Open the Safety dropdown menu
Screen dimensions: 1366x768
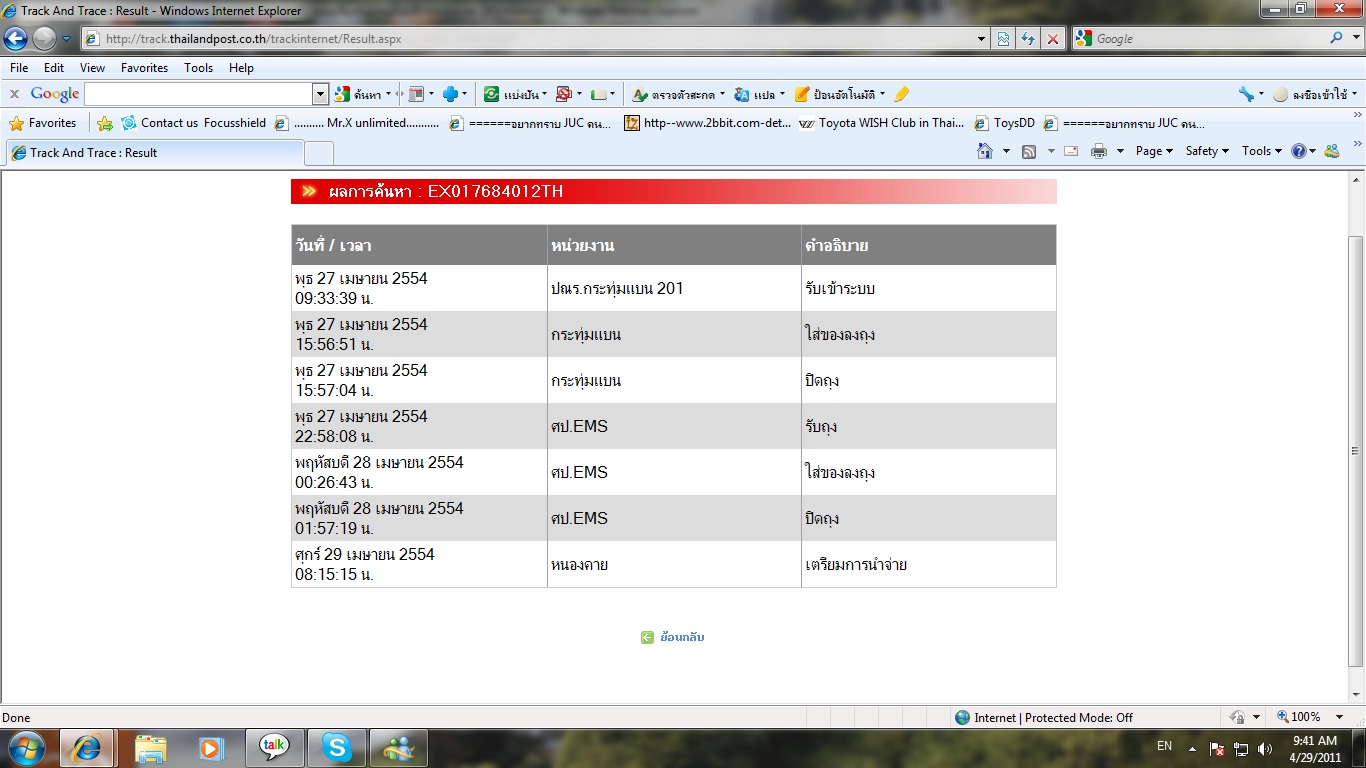tap(1207, 151)
